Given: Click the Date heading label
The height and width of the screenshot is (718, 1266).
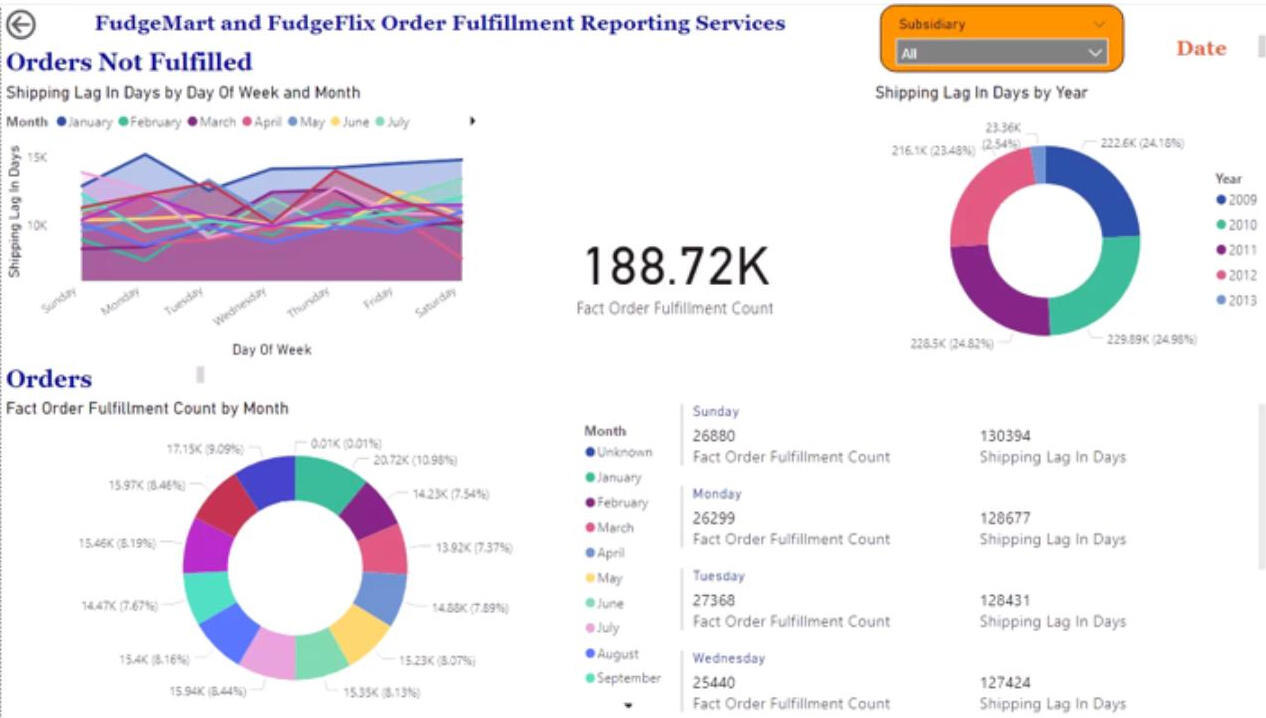Looking at the screenshot, I should coord(1200,49).
